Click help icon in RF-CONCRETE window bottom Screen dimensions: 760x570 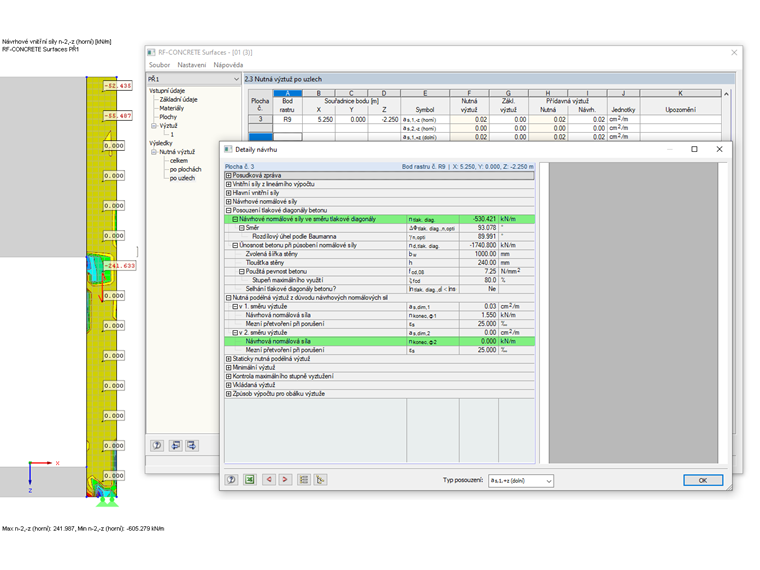click(157, 445)
